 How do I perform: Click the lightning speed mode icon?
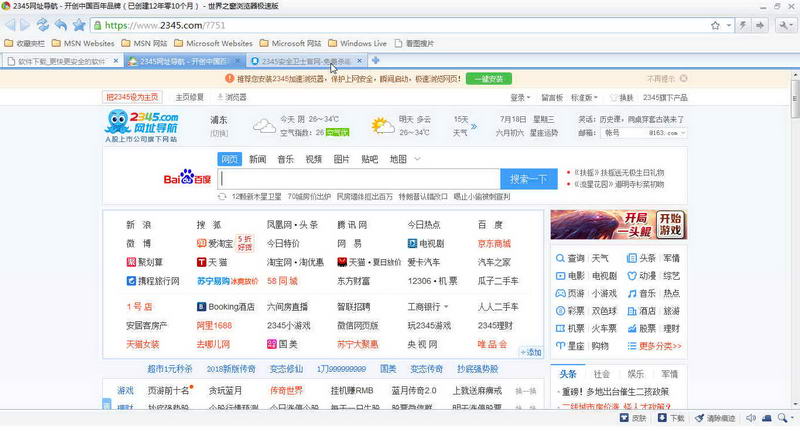click(x=743, y=26)
